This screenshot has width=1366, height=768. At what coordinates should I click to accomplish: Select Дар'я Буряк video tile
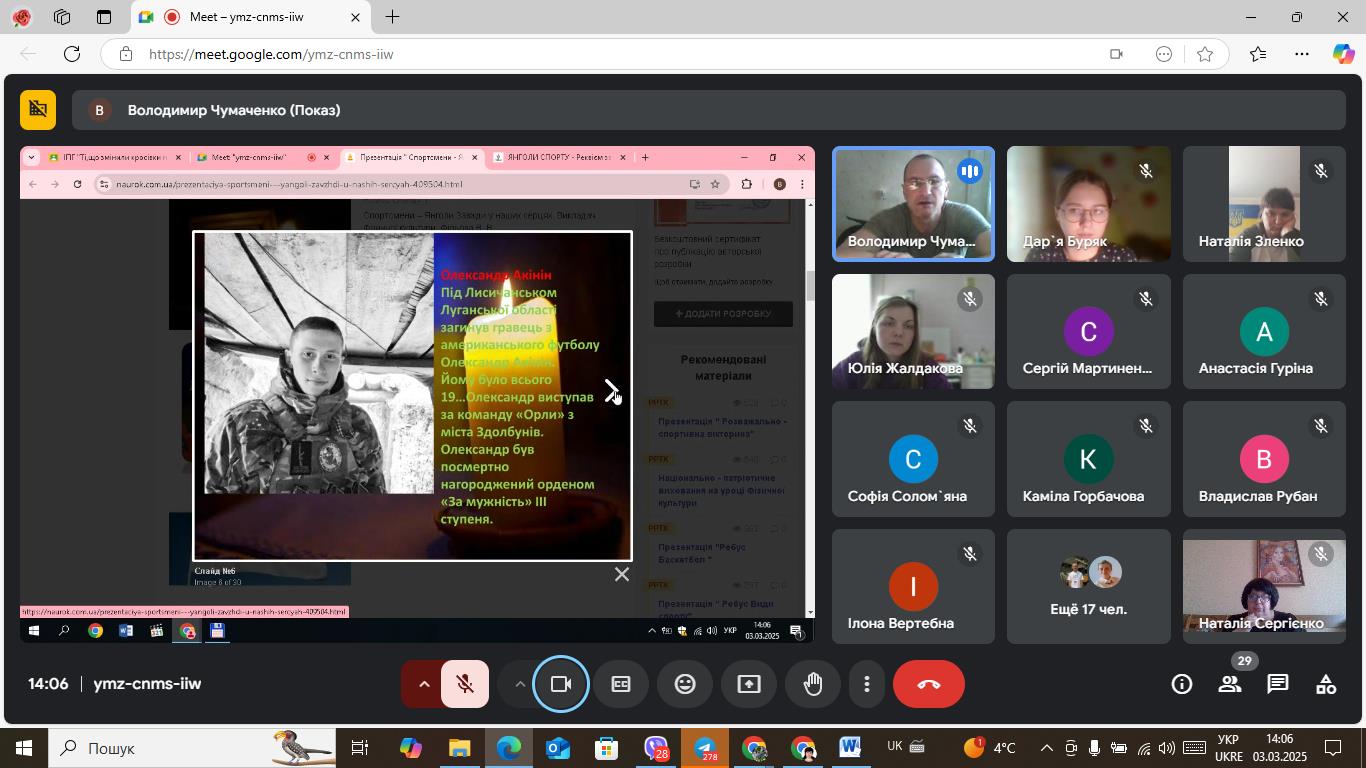tap(1089, 204)
